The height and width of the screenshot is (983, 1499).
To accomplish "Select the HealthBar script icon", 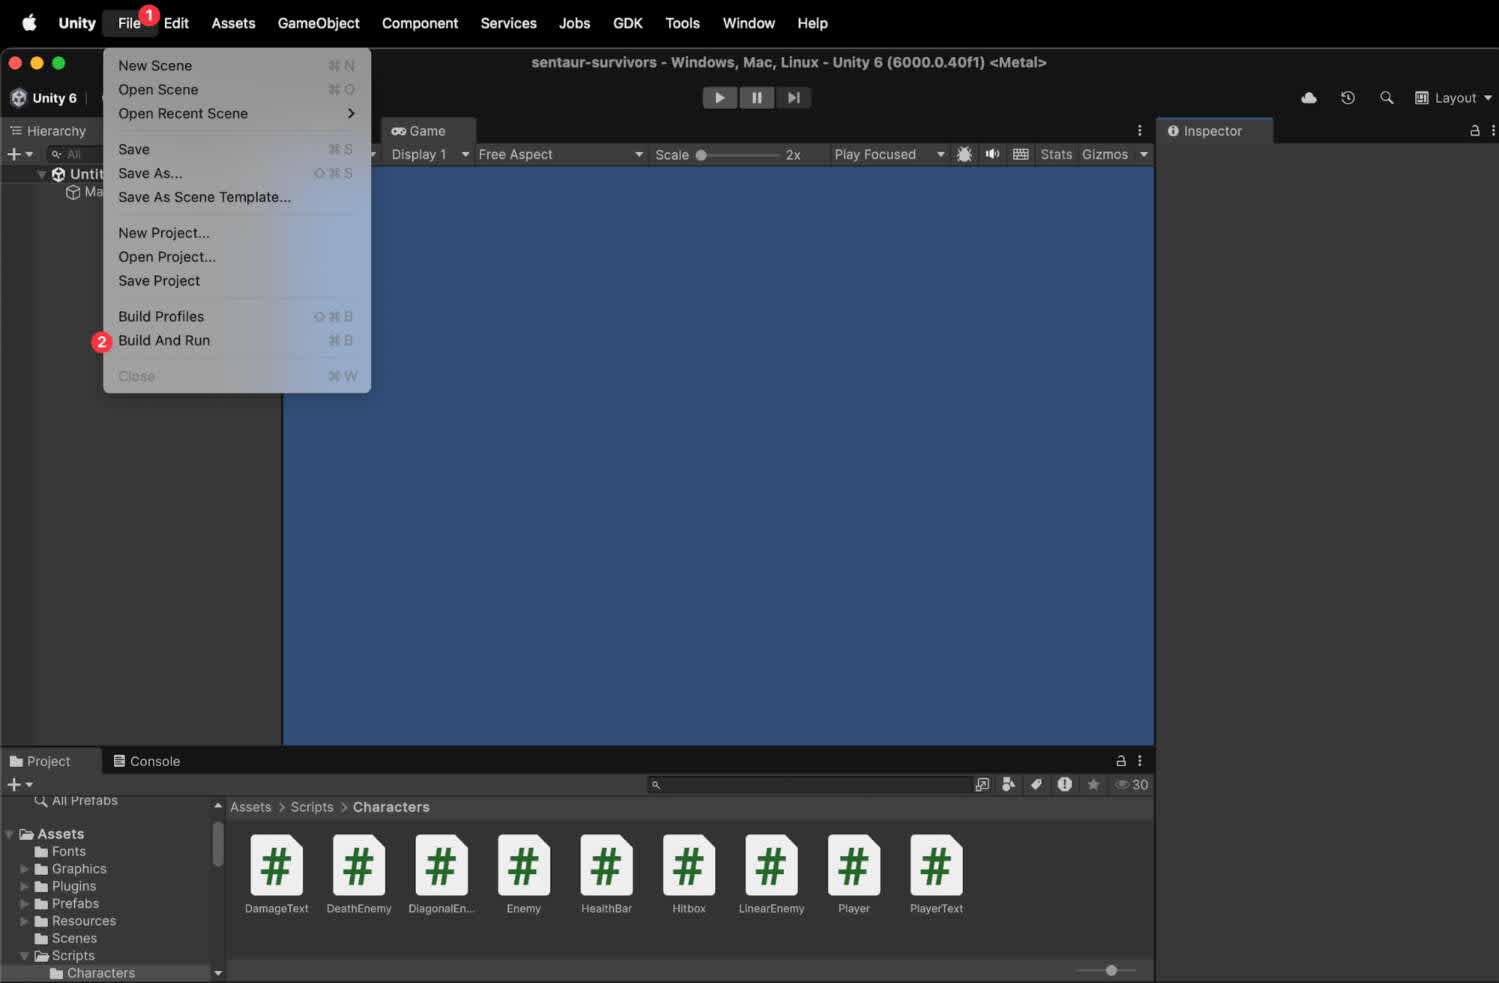I will point(606,866).
